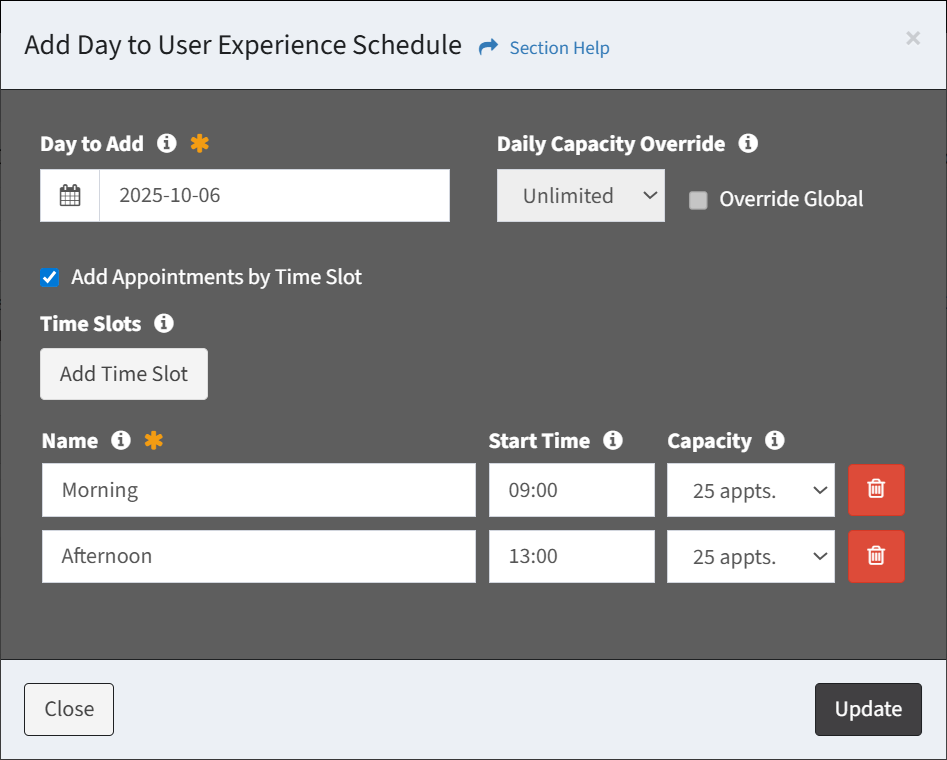Viewport: 947px width, 760px height.
Task: Click the 13:00 start time field
Action: tap(571, 556)
